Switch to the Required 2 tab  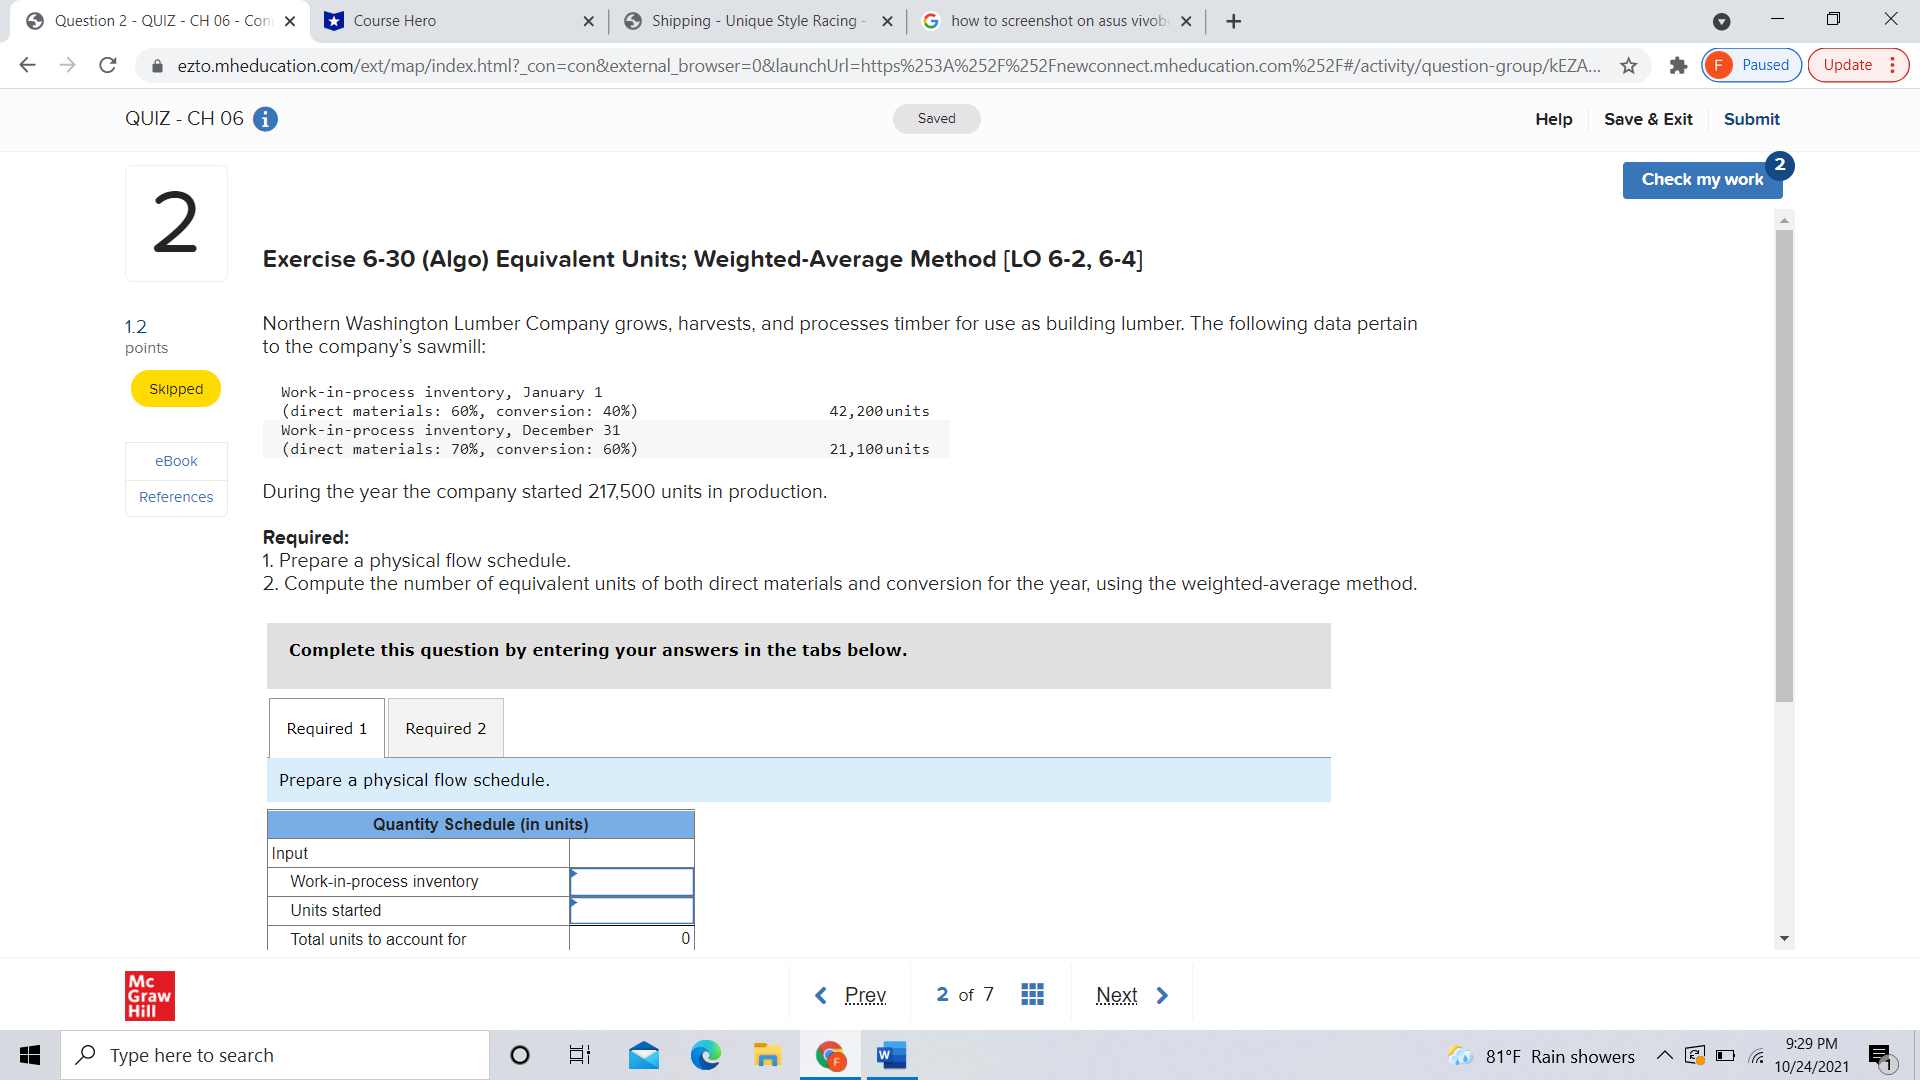pos(445,728)
